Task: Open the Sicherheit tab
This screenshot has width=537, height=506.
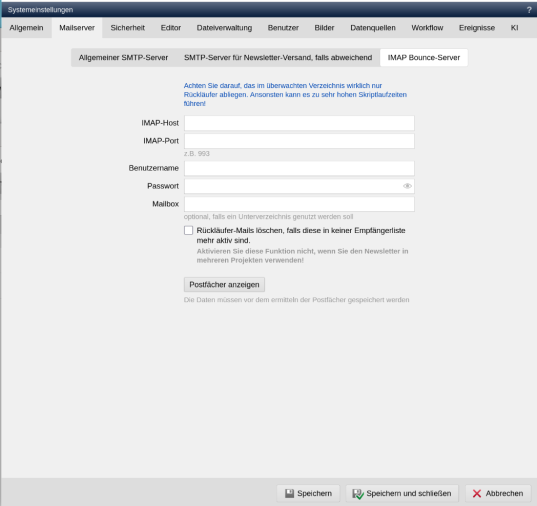Action: (x=127, y=28)
